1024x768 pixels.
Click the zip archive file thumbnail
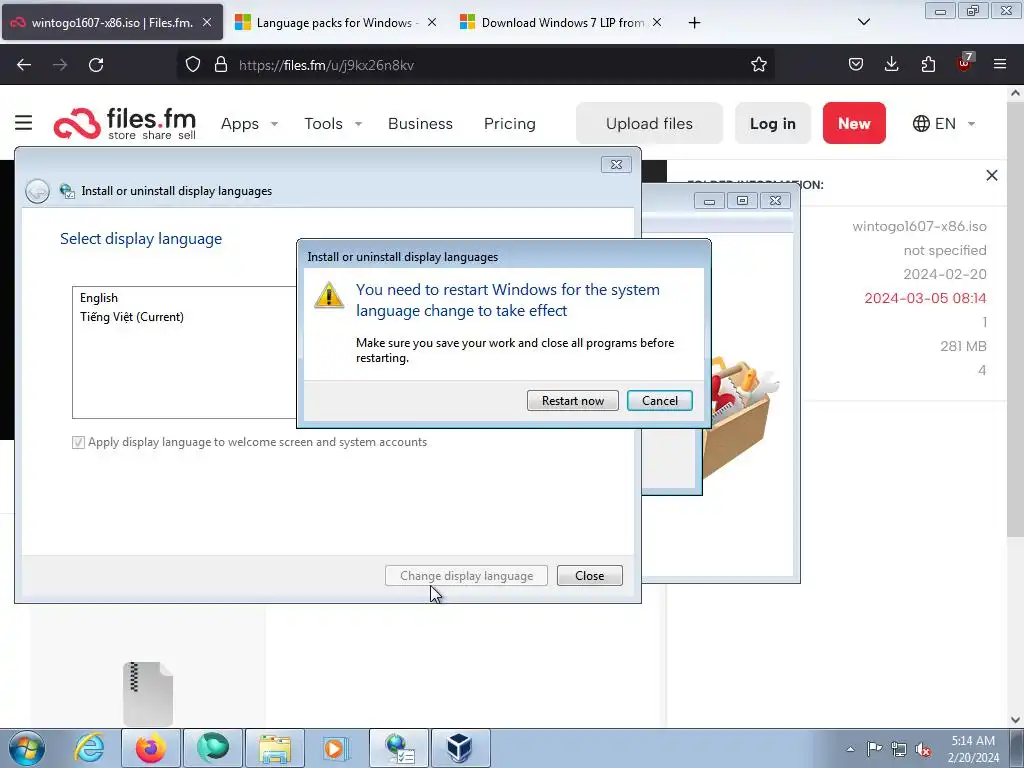[148, 694]
